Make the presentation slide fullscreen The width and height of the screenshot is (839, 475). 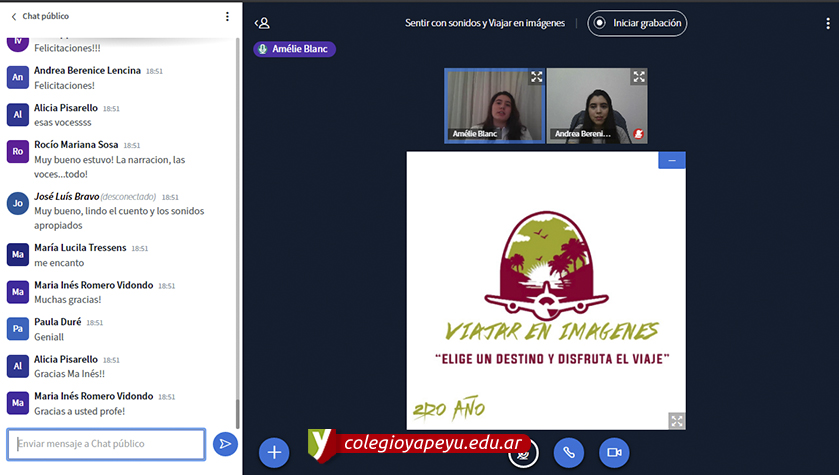click(676, 421)
